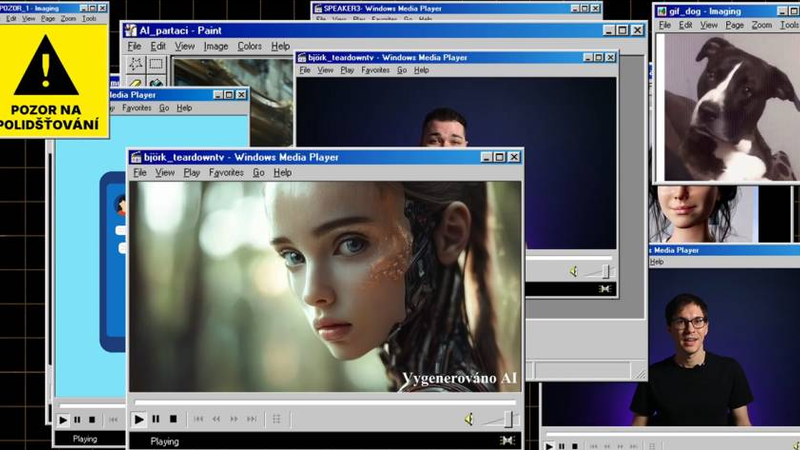The width and height of the screenshot is (800, 450).
Task: Open Go menu in the light-blue Media Player window
Action: pyautogui.click(x=164, y=108)
